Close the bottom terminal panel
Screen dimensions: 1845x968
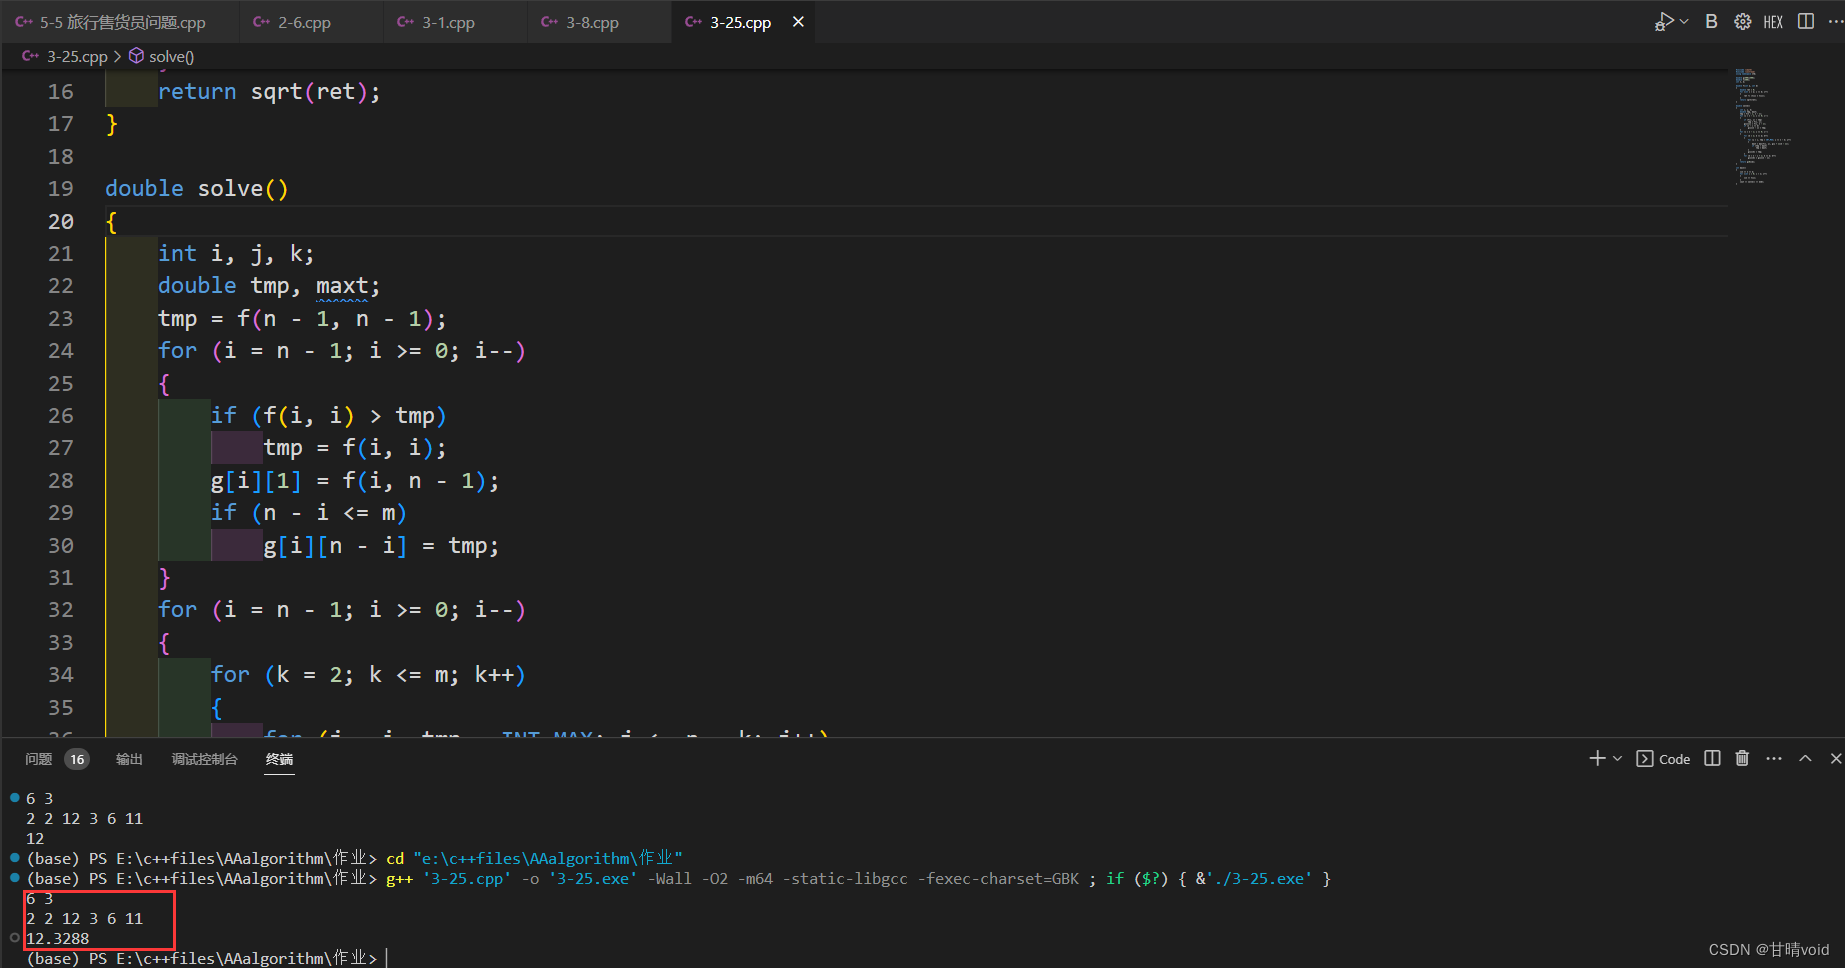[x=1835, y=758]
